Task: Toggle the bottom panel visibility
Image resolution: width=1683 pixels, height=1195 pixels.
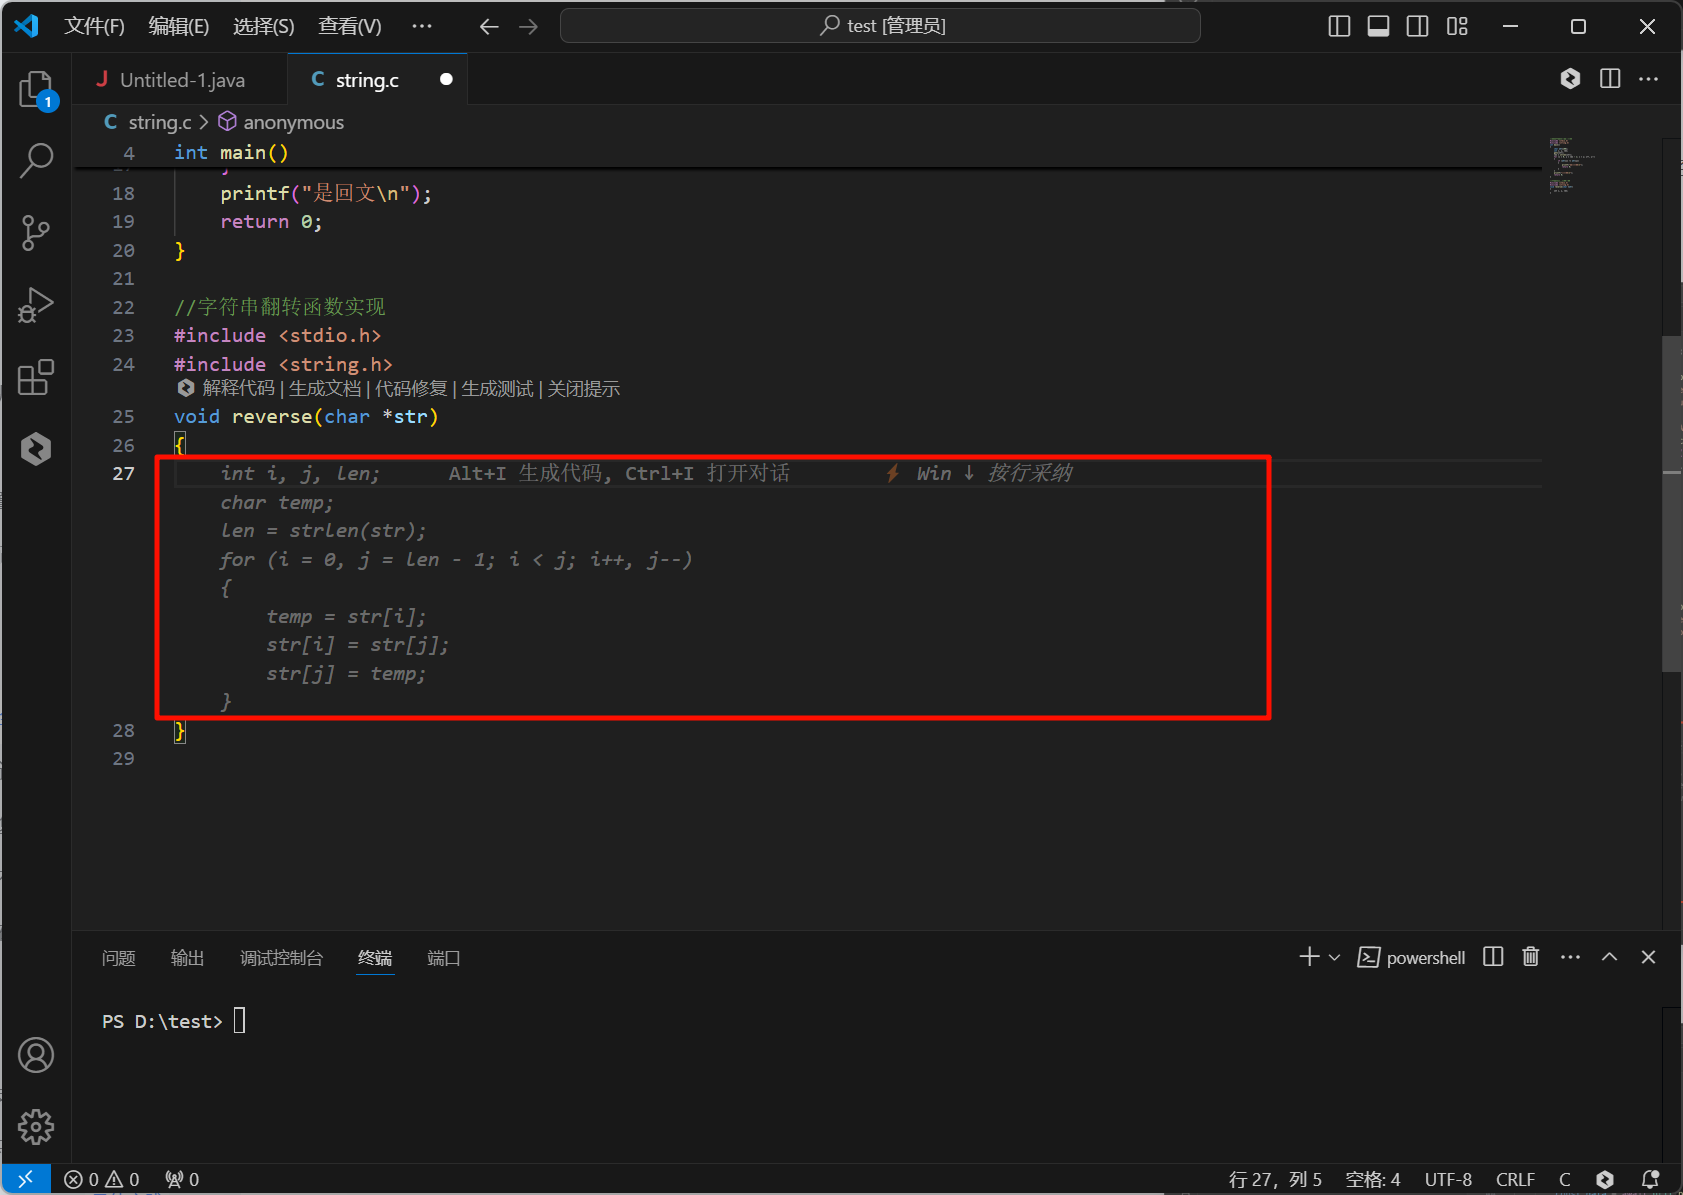Action: [x=1378, y=26]
